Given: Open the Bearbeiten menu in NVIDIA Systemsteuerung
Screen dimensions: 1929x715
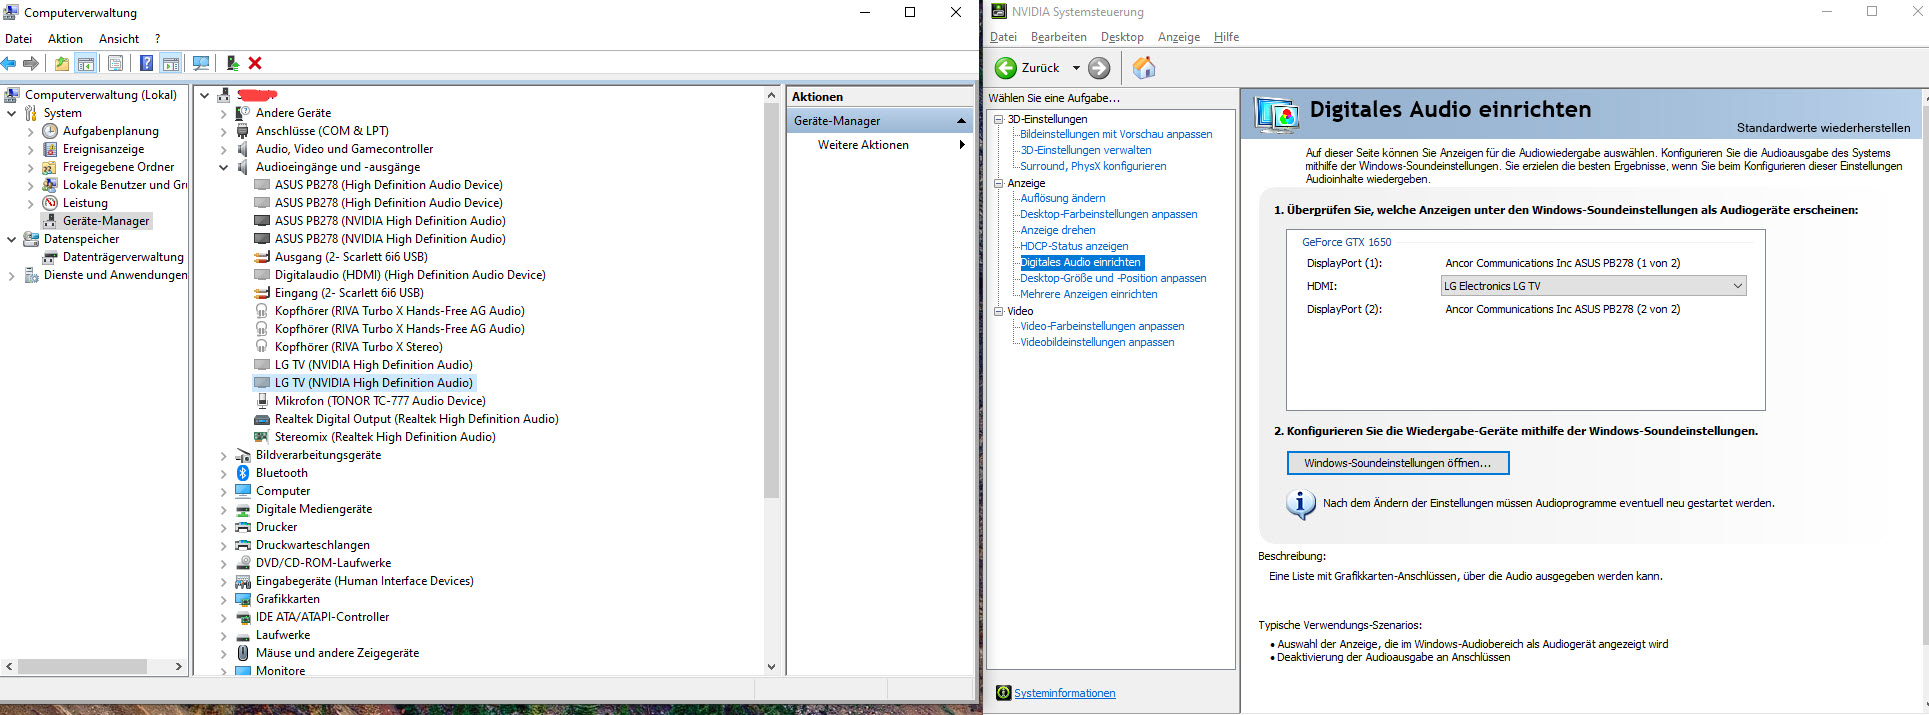Looking at the screenshot, I should click(x=1058, y=37).
